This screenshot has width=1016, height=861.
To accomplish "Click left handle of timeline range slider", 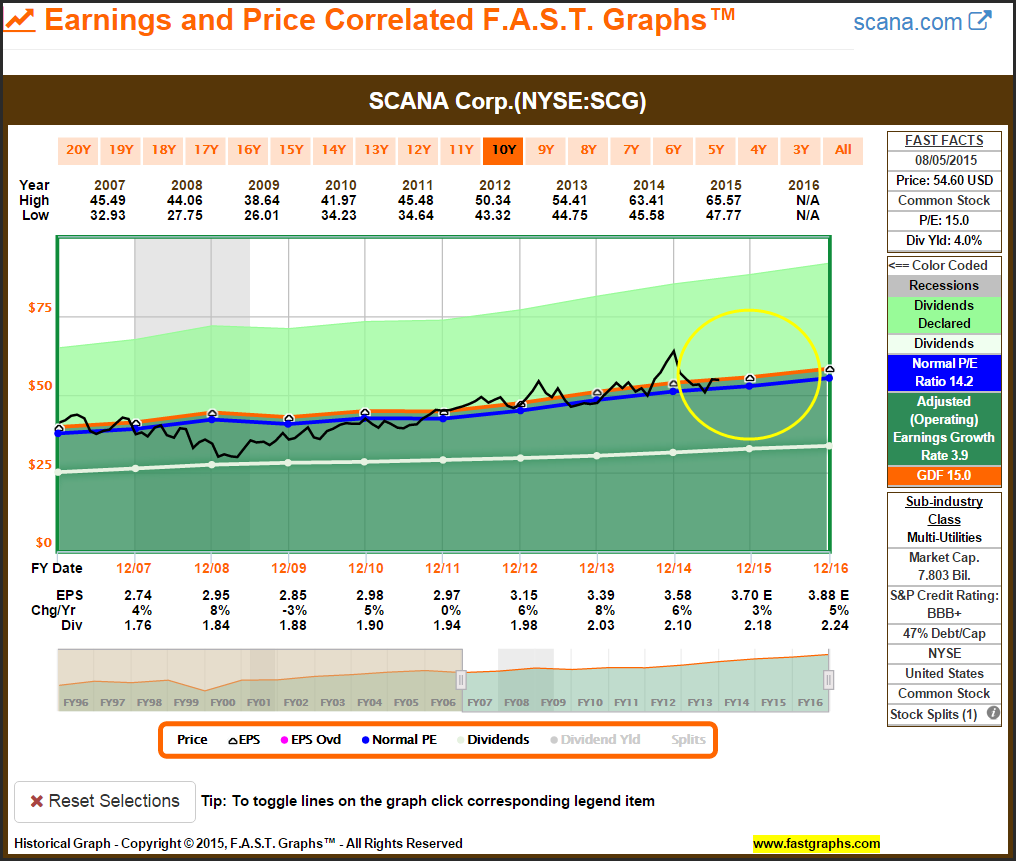I will (461, 680).
